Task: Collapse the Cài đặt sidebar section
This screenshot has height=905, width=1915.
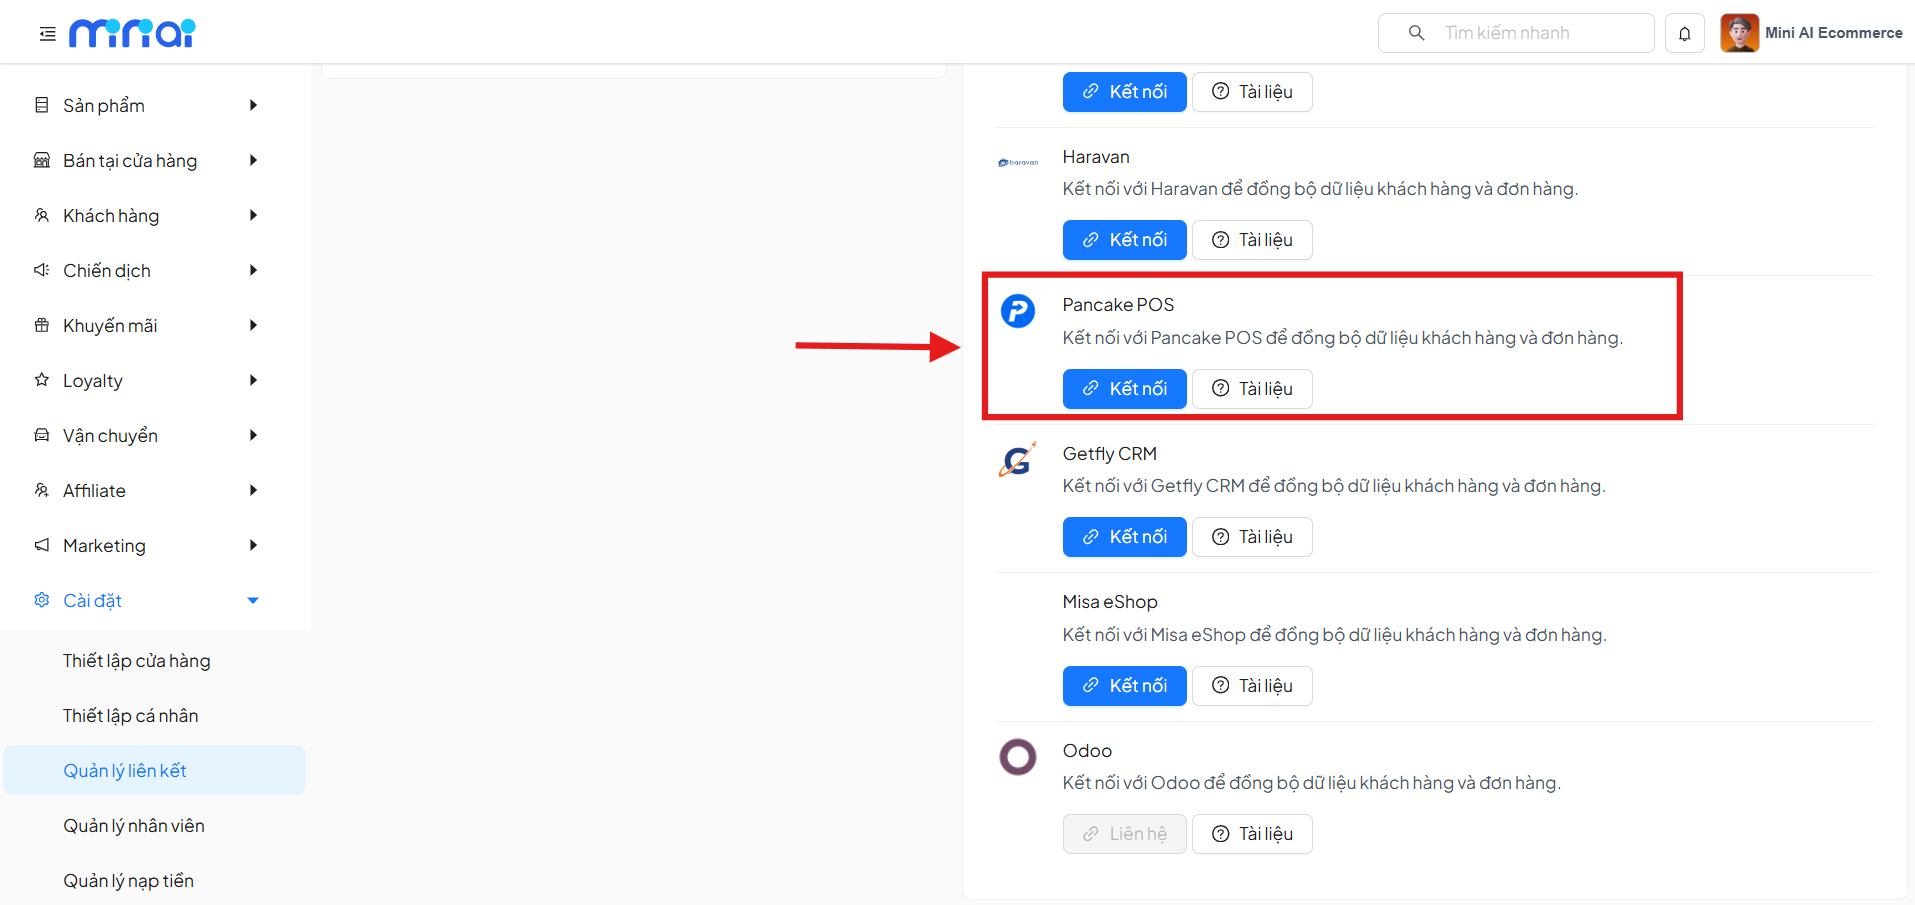Action: click(253, 600)
